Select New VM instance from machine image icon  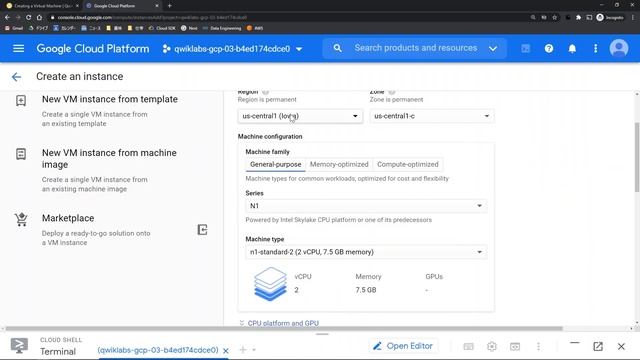21,154
